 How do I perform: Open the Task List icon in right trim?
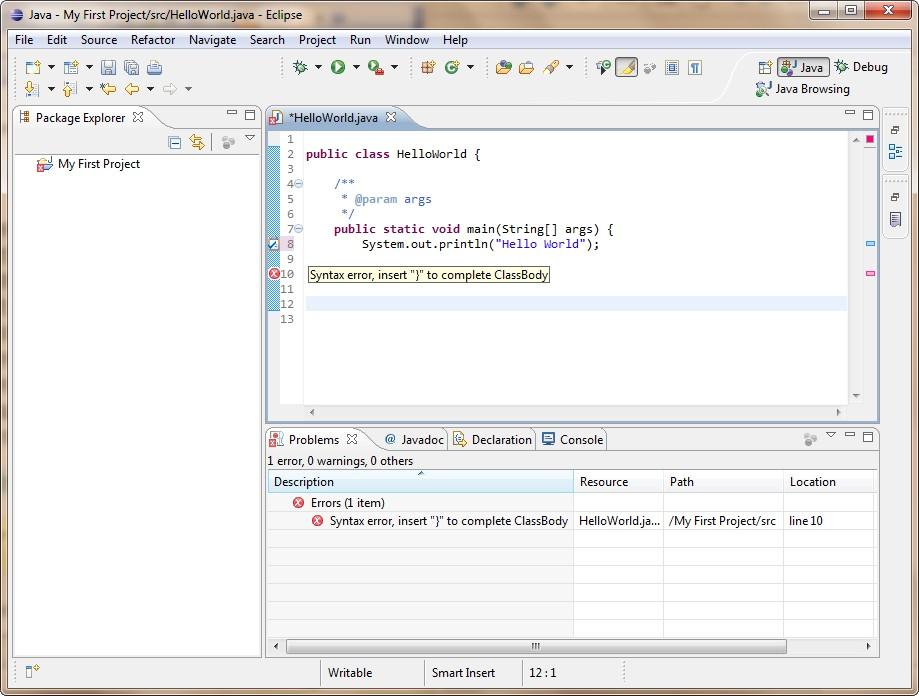tap(896, 220)
